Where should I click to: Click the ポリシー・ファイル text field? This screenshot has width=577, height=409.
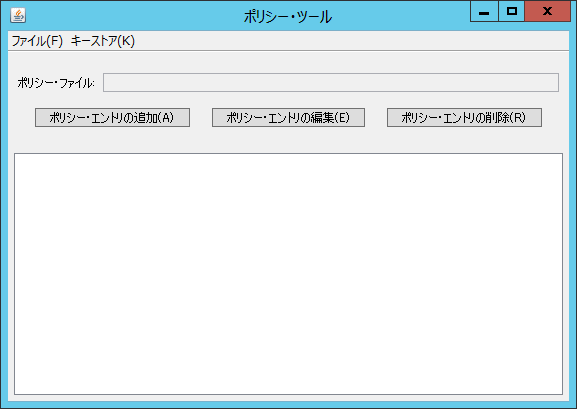[331, 82]
